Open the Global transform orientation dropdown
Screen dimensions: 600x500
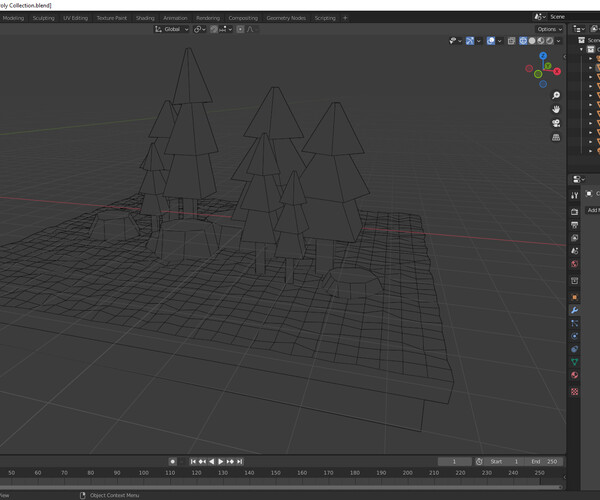(172, 29)
